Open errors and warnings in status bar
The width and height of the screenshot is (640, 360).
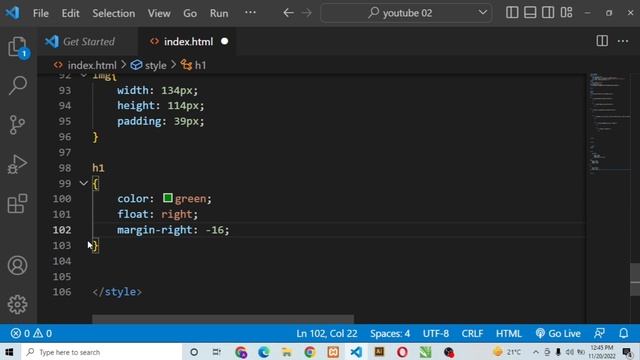point(31,333)
